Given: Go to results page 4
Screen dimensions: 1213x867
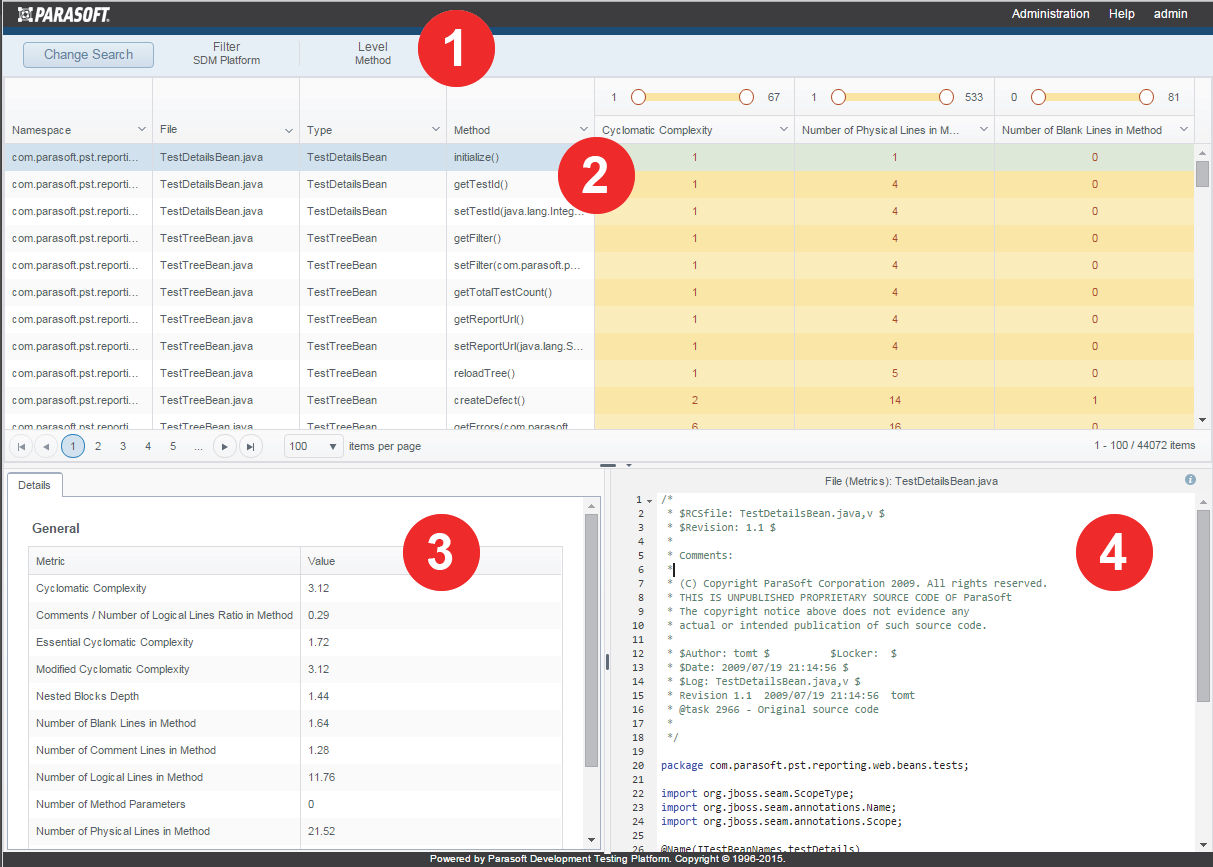Looking at the screenshot, I should 148,446.
